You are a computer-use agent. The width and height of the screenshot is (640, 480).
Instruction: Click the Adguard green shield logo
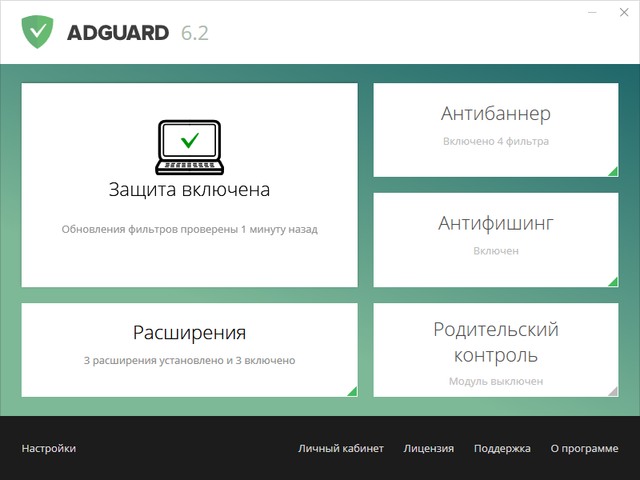click(38, 32)
